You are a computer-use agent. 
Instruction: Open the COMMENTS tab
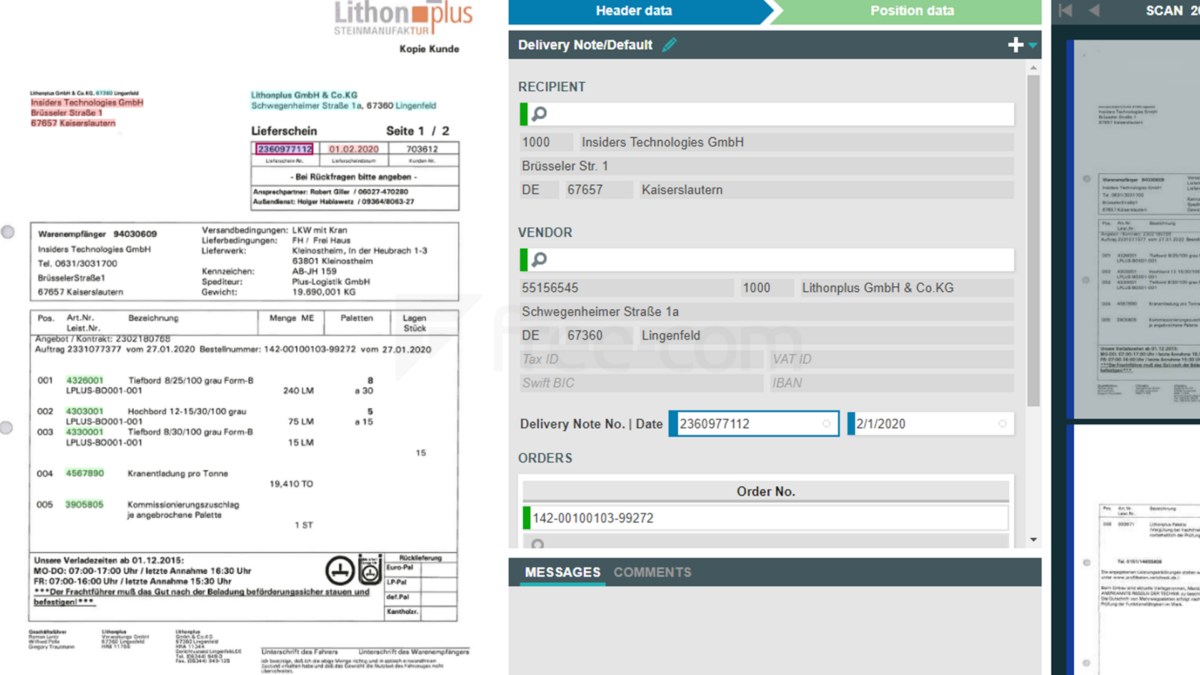(x=652, y=572)
